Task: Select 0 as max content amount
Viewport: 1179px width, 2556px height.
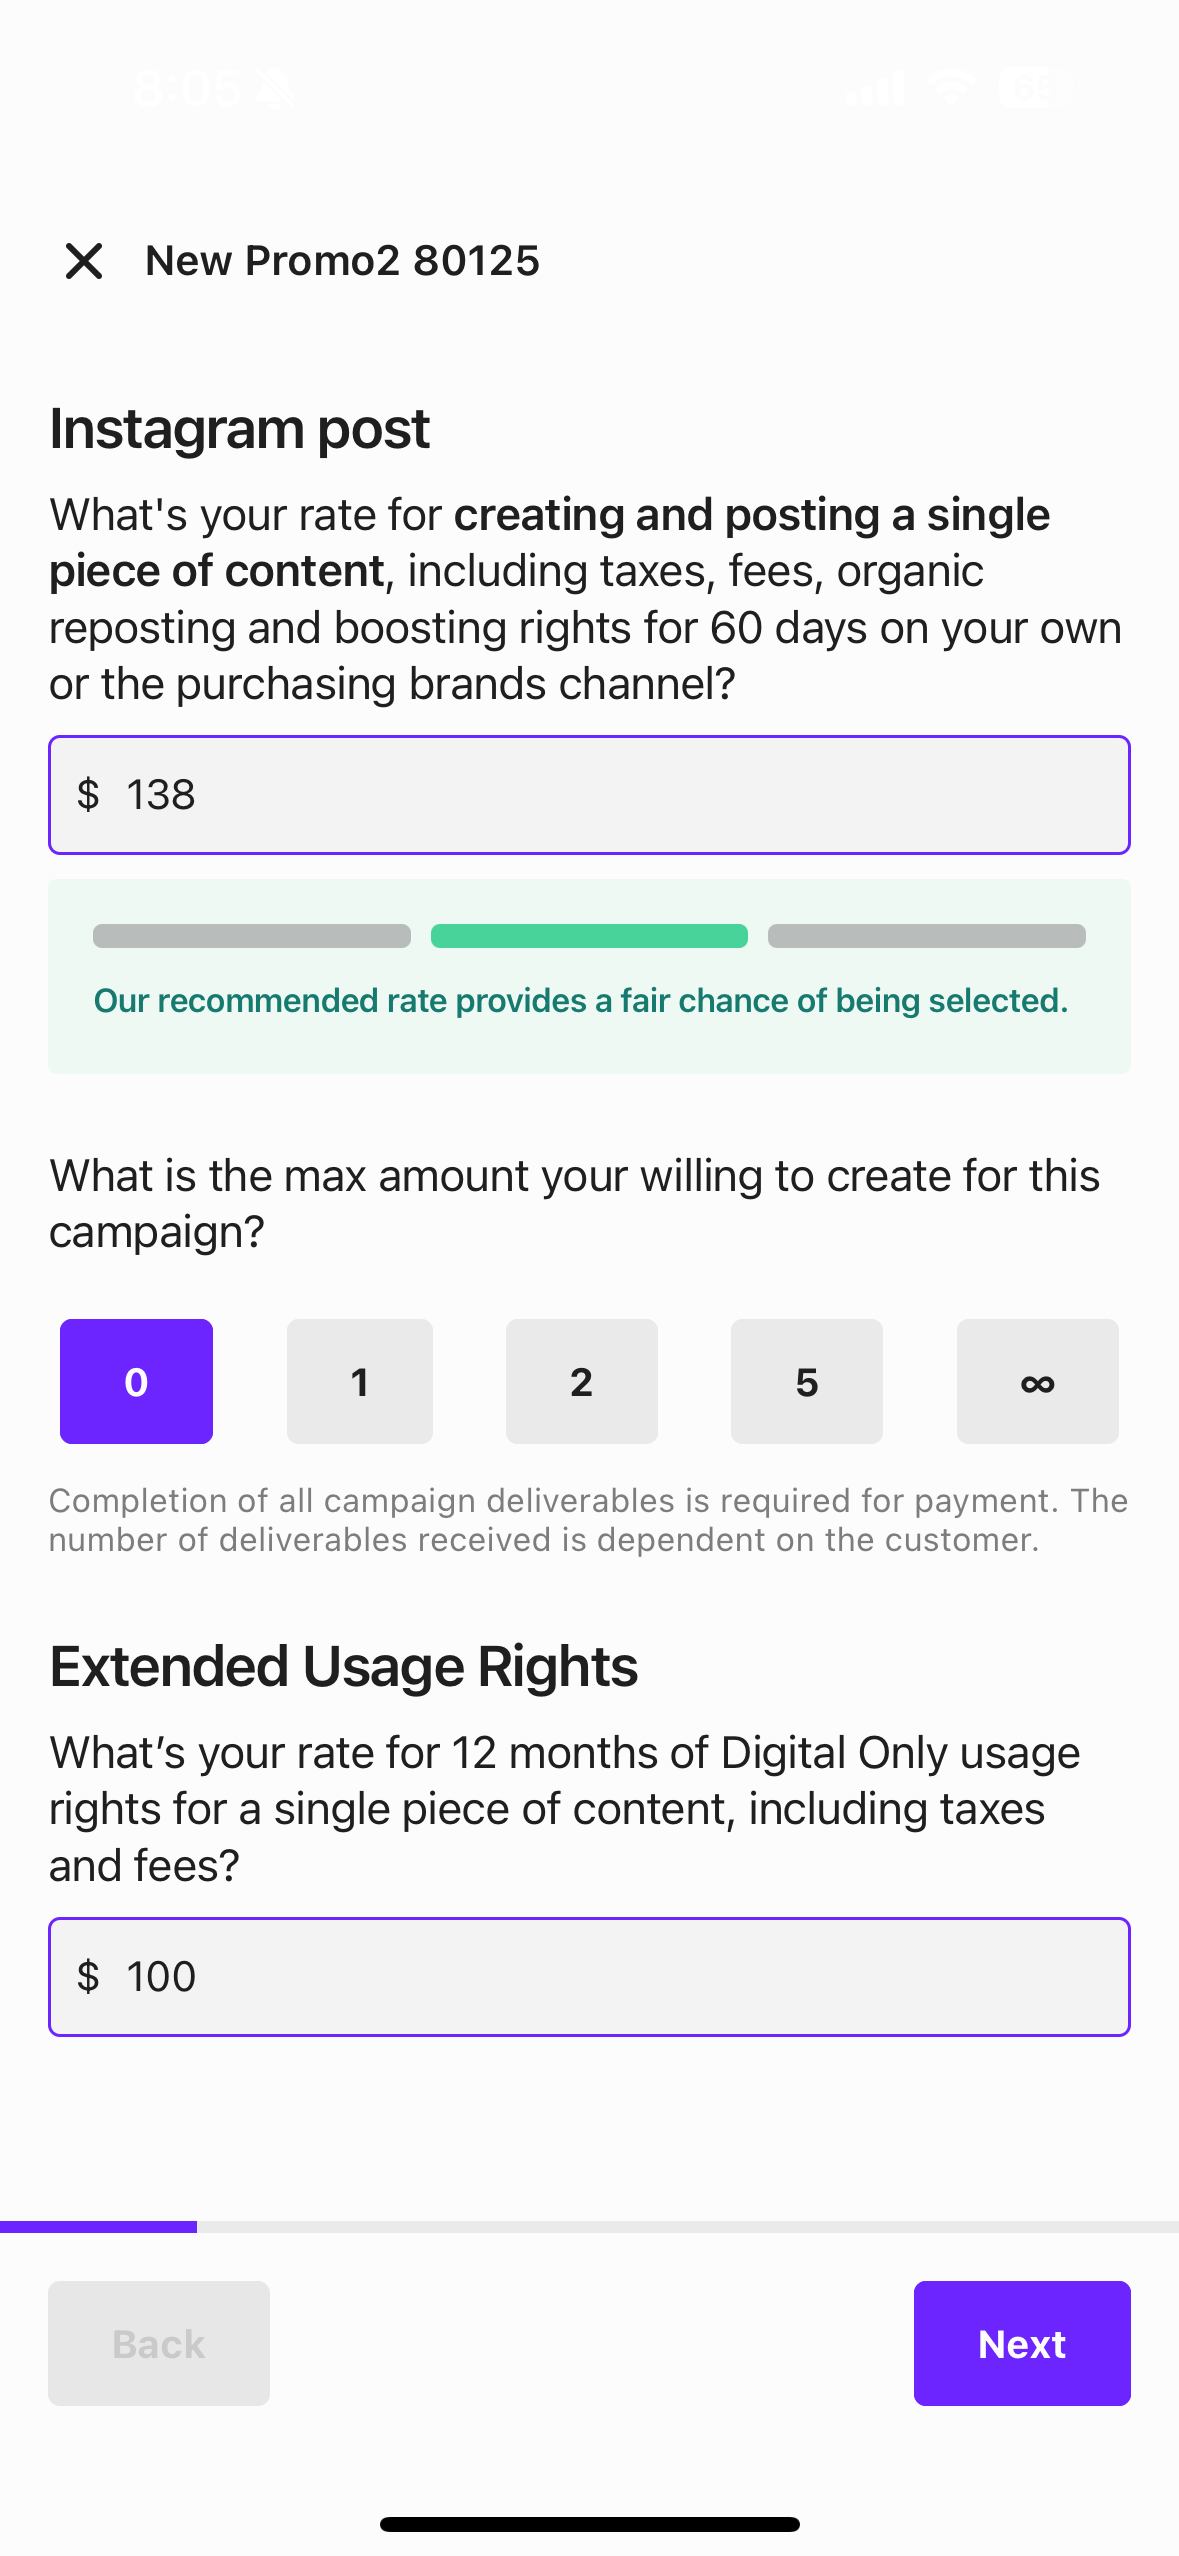Action: click(136, 1381)
